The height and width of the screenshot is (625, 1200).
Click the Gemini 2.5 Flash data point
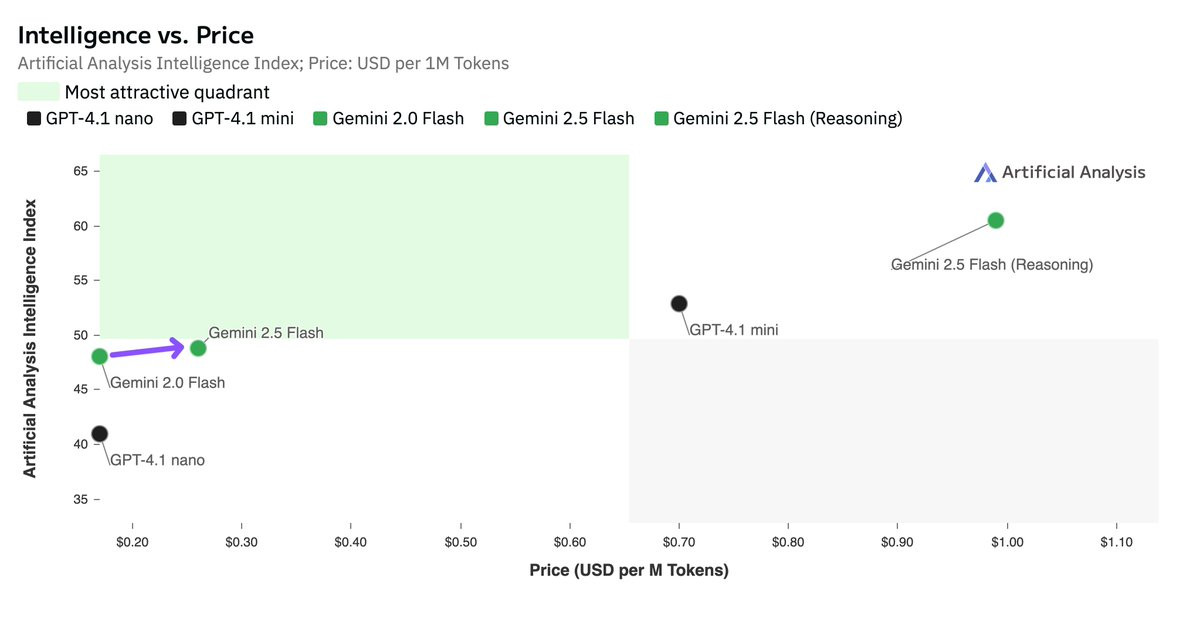[x=198, y=348]
